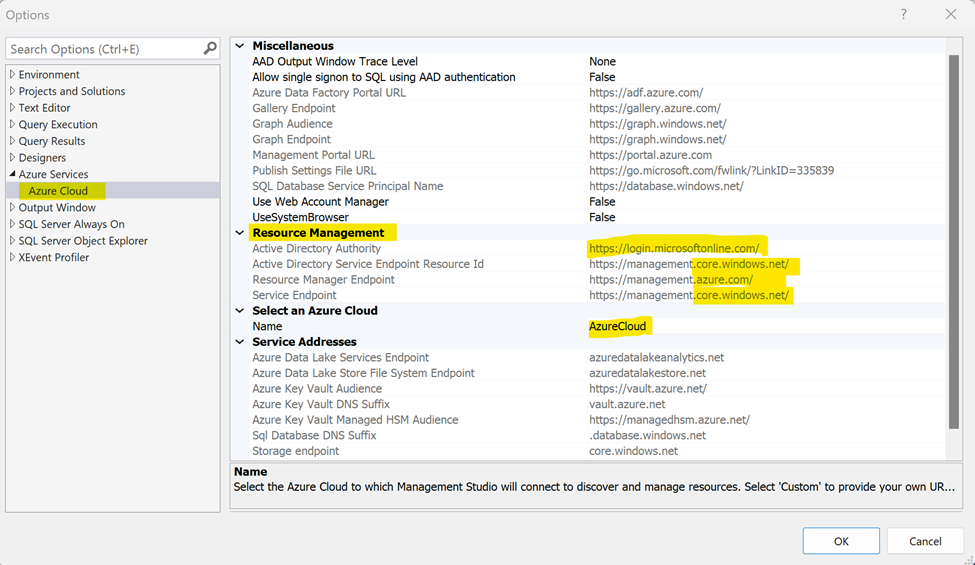Image resolution: width=975 pixels, height=565 pixels.
Task: Expand SQL Server Object Explorer arrow
Action: [x=12, y=241]
